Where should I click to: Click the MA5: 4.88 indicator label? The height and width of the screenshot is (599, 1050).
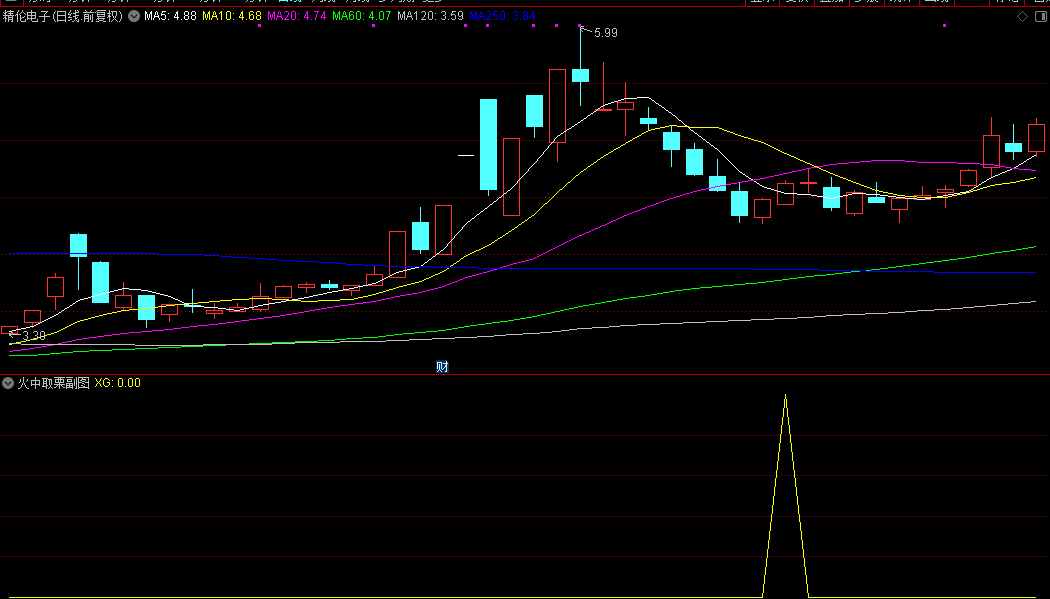tap(170, 16)
